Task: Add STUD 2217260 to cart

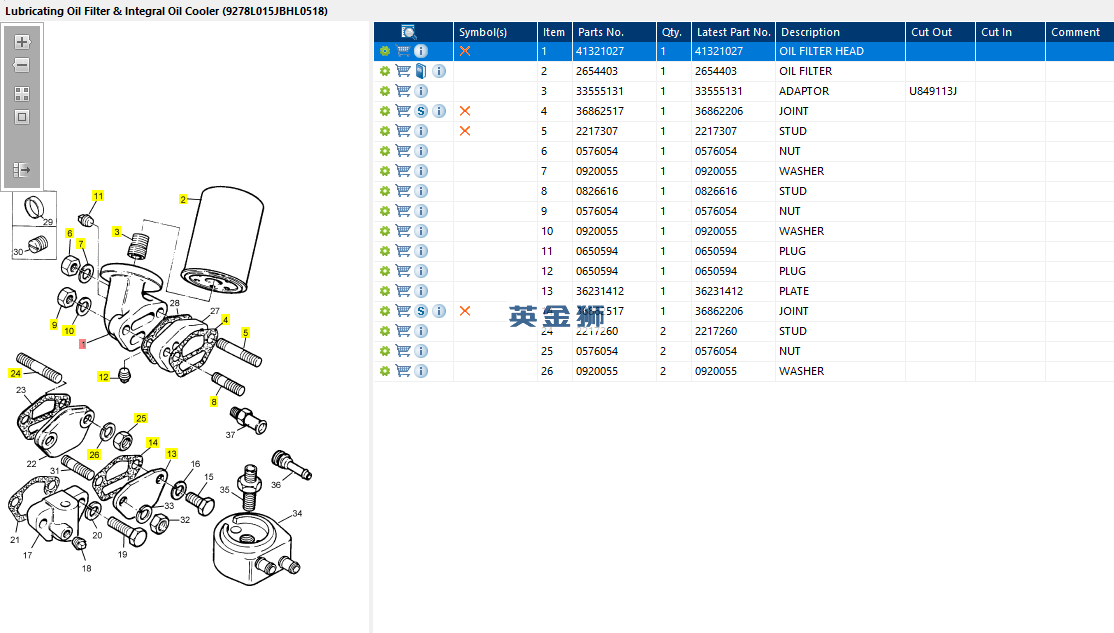Action: coord(403,331)
